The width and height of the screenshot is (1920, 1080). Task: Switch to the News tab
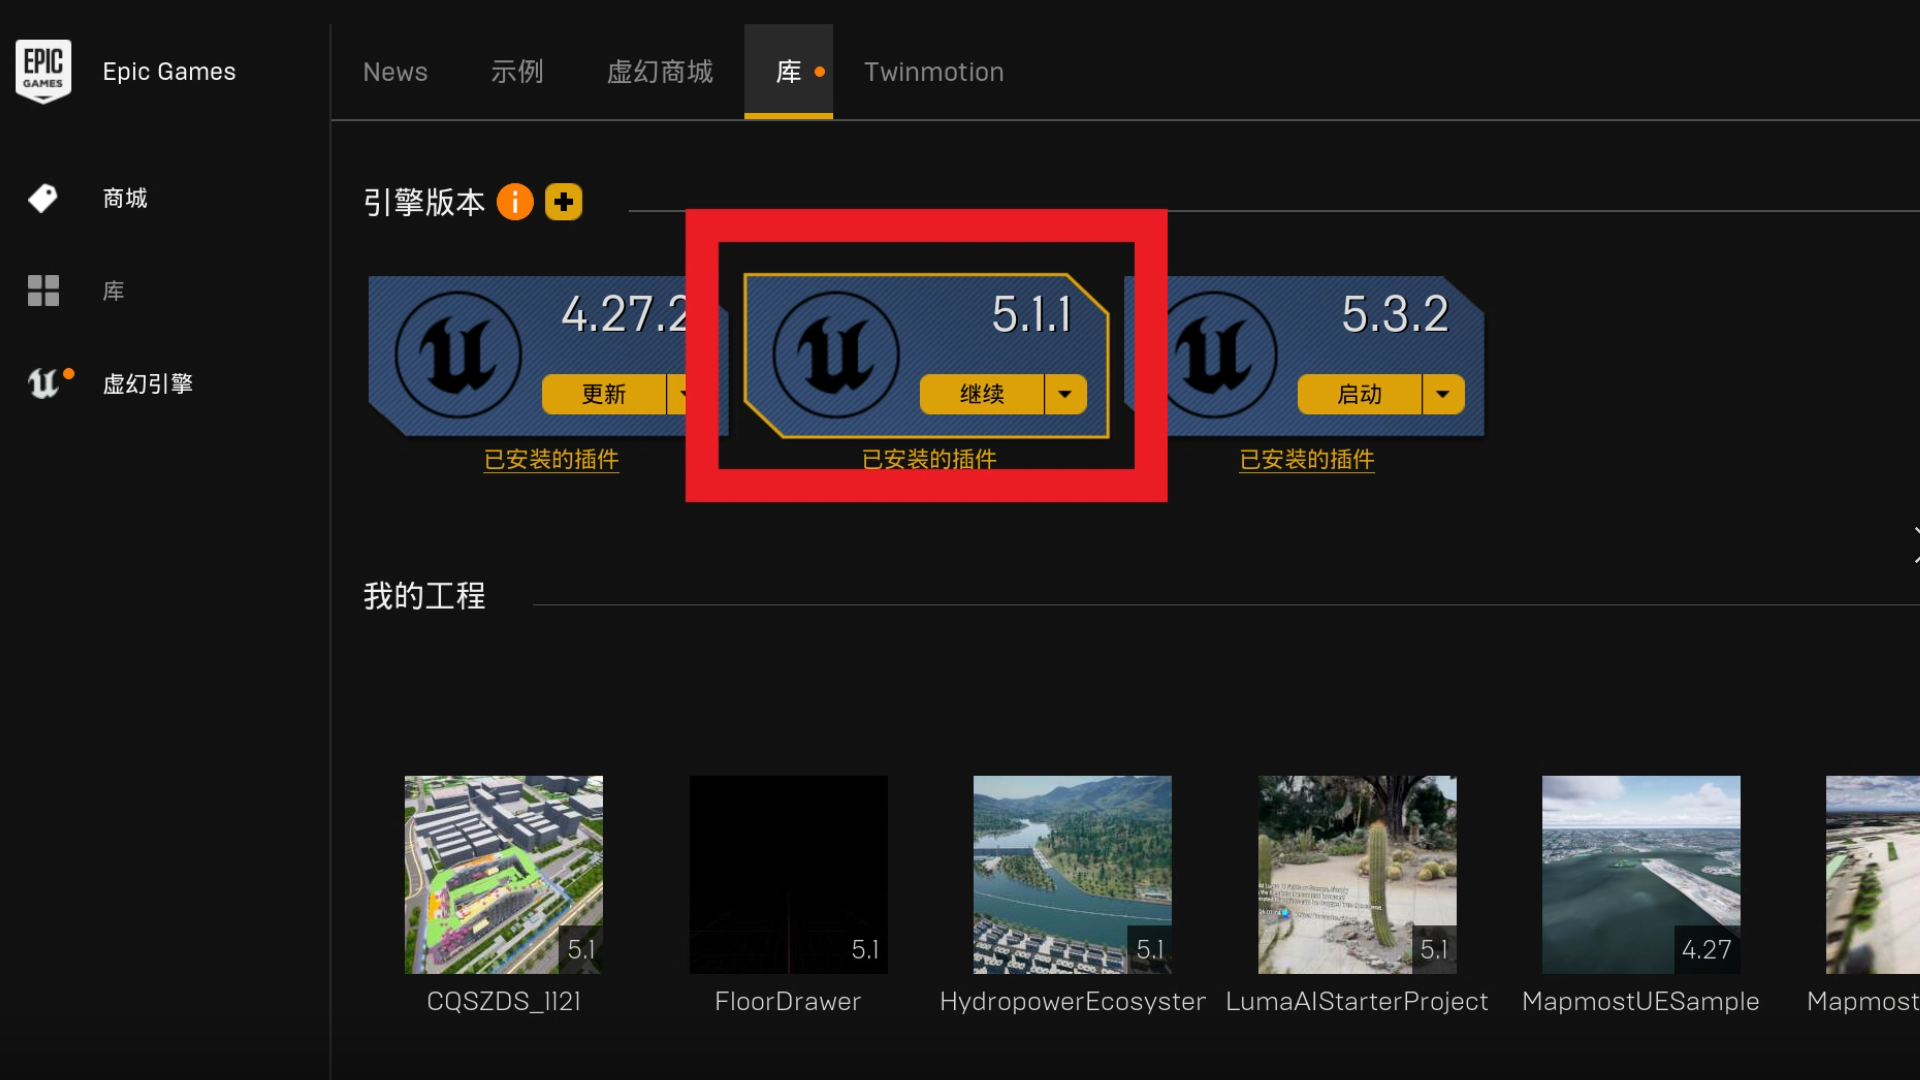(x=395, y=72)
